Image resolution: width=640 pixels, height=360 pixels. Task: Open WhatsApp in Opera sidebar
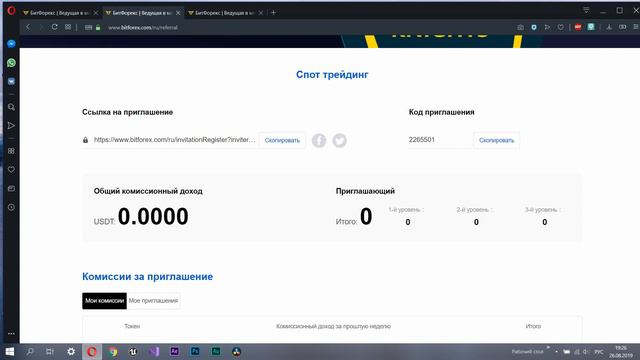click(x=11, y=62)
